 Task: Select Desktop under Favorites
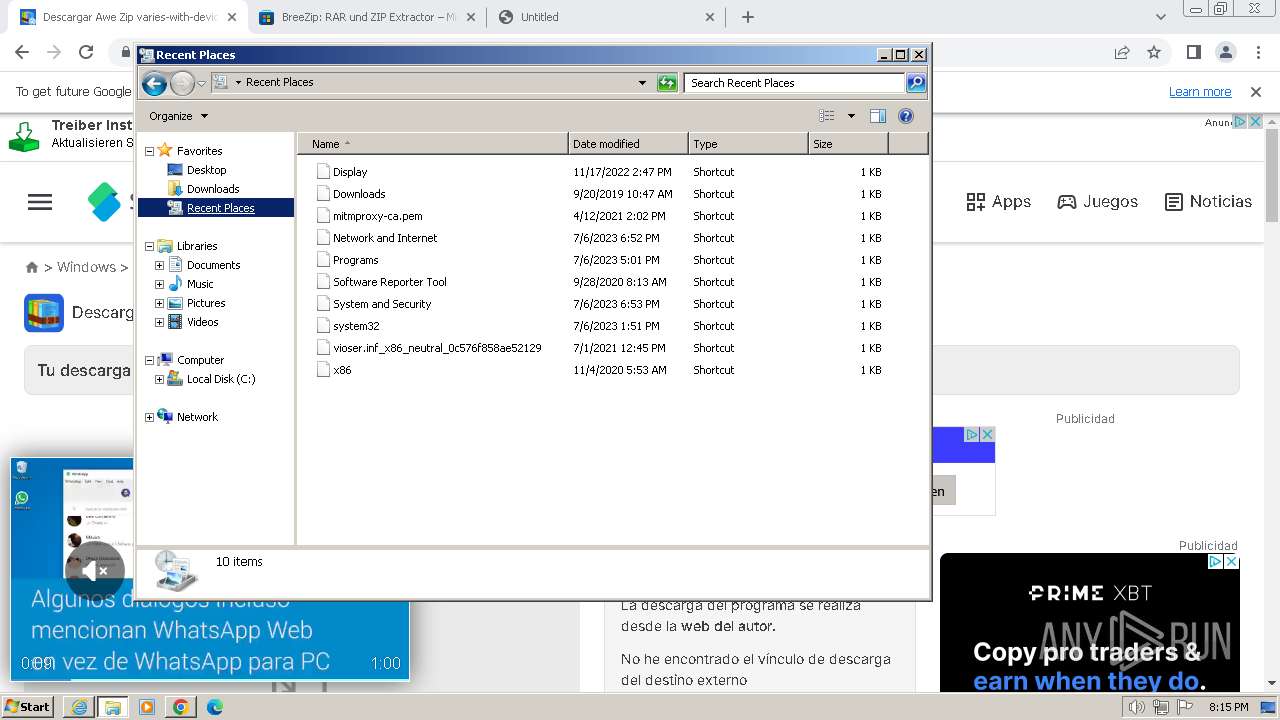[x=206, y=170]
